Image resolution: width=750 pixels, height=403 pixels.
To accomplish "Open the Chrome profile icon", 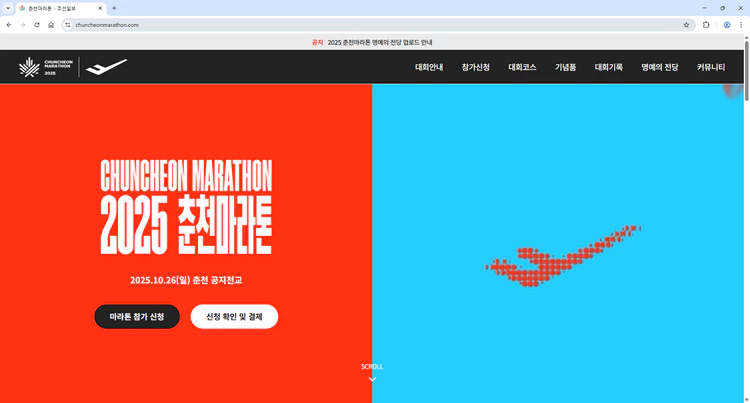I will coord(727,24).
